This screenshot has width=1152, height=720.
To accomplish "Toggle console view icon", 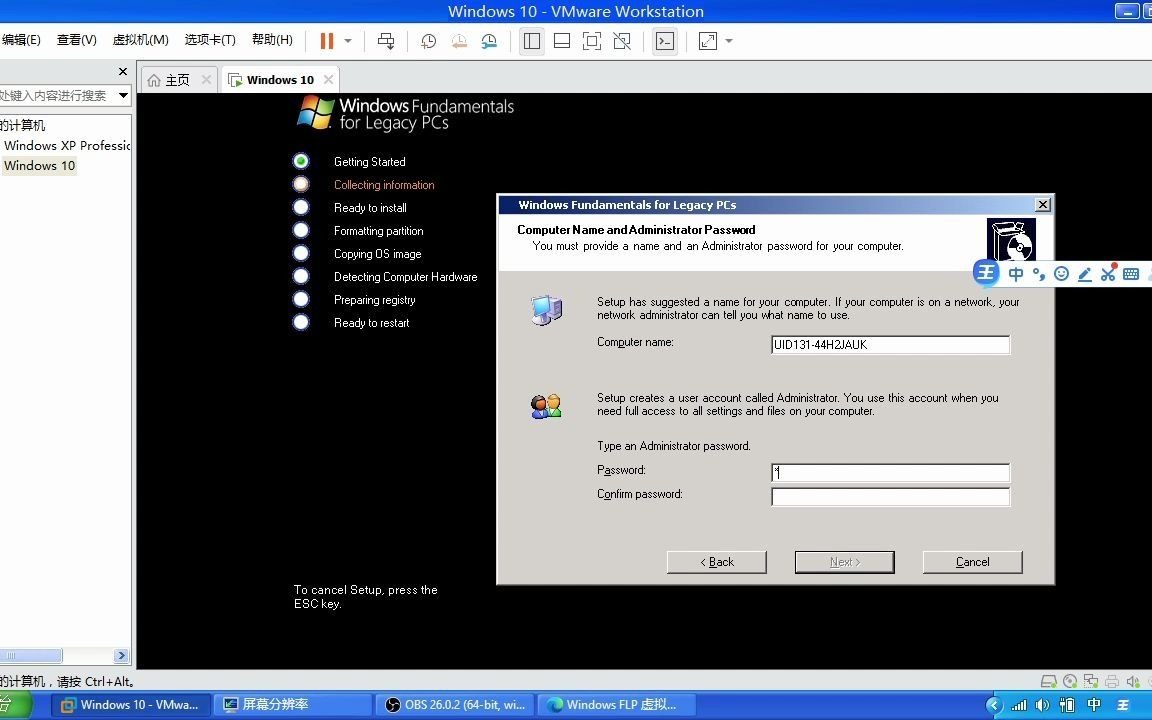I will point(665,41).
